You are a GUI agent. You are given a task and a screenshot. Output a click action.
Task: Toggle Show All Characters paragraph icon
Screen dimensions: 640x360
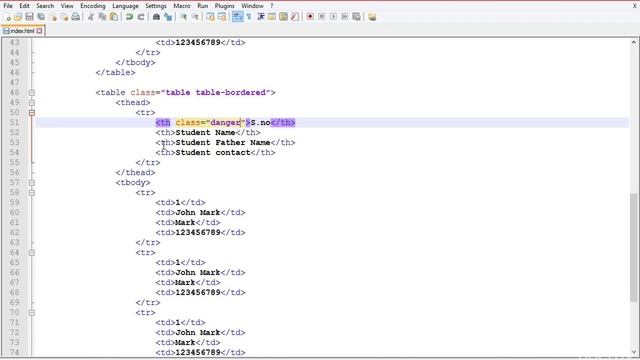point(249,17)
